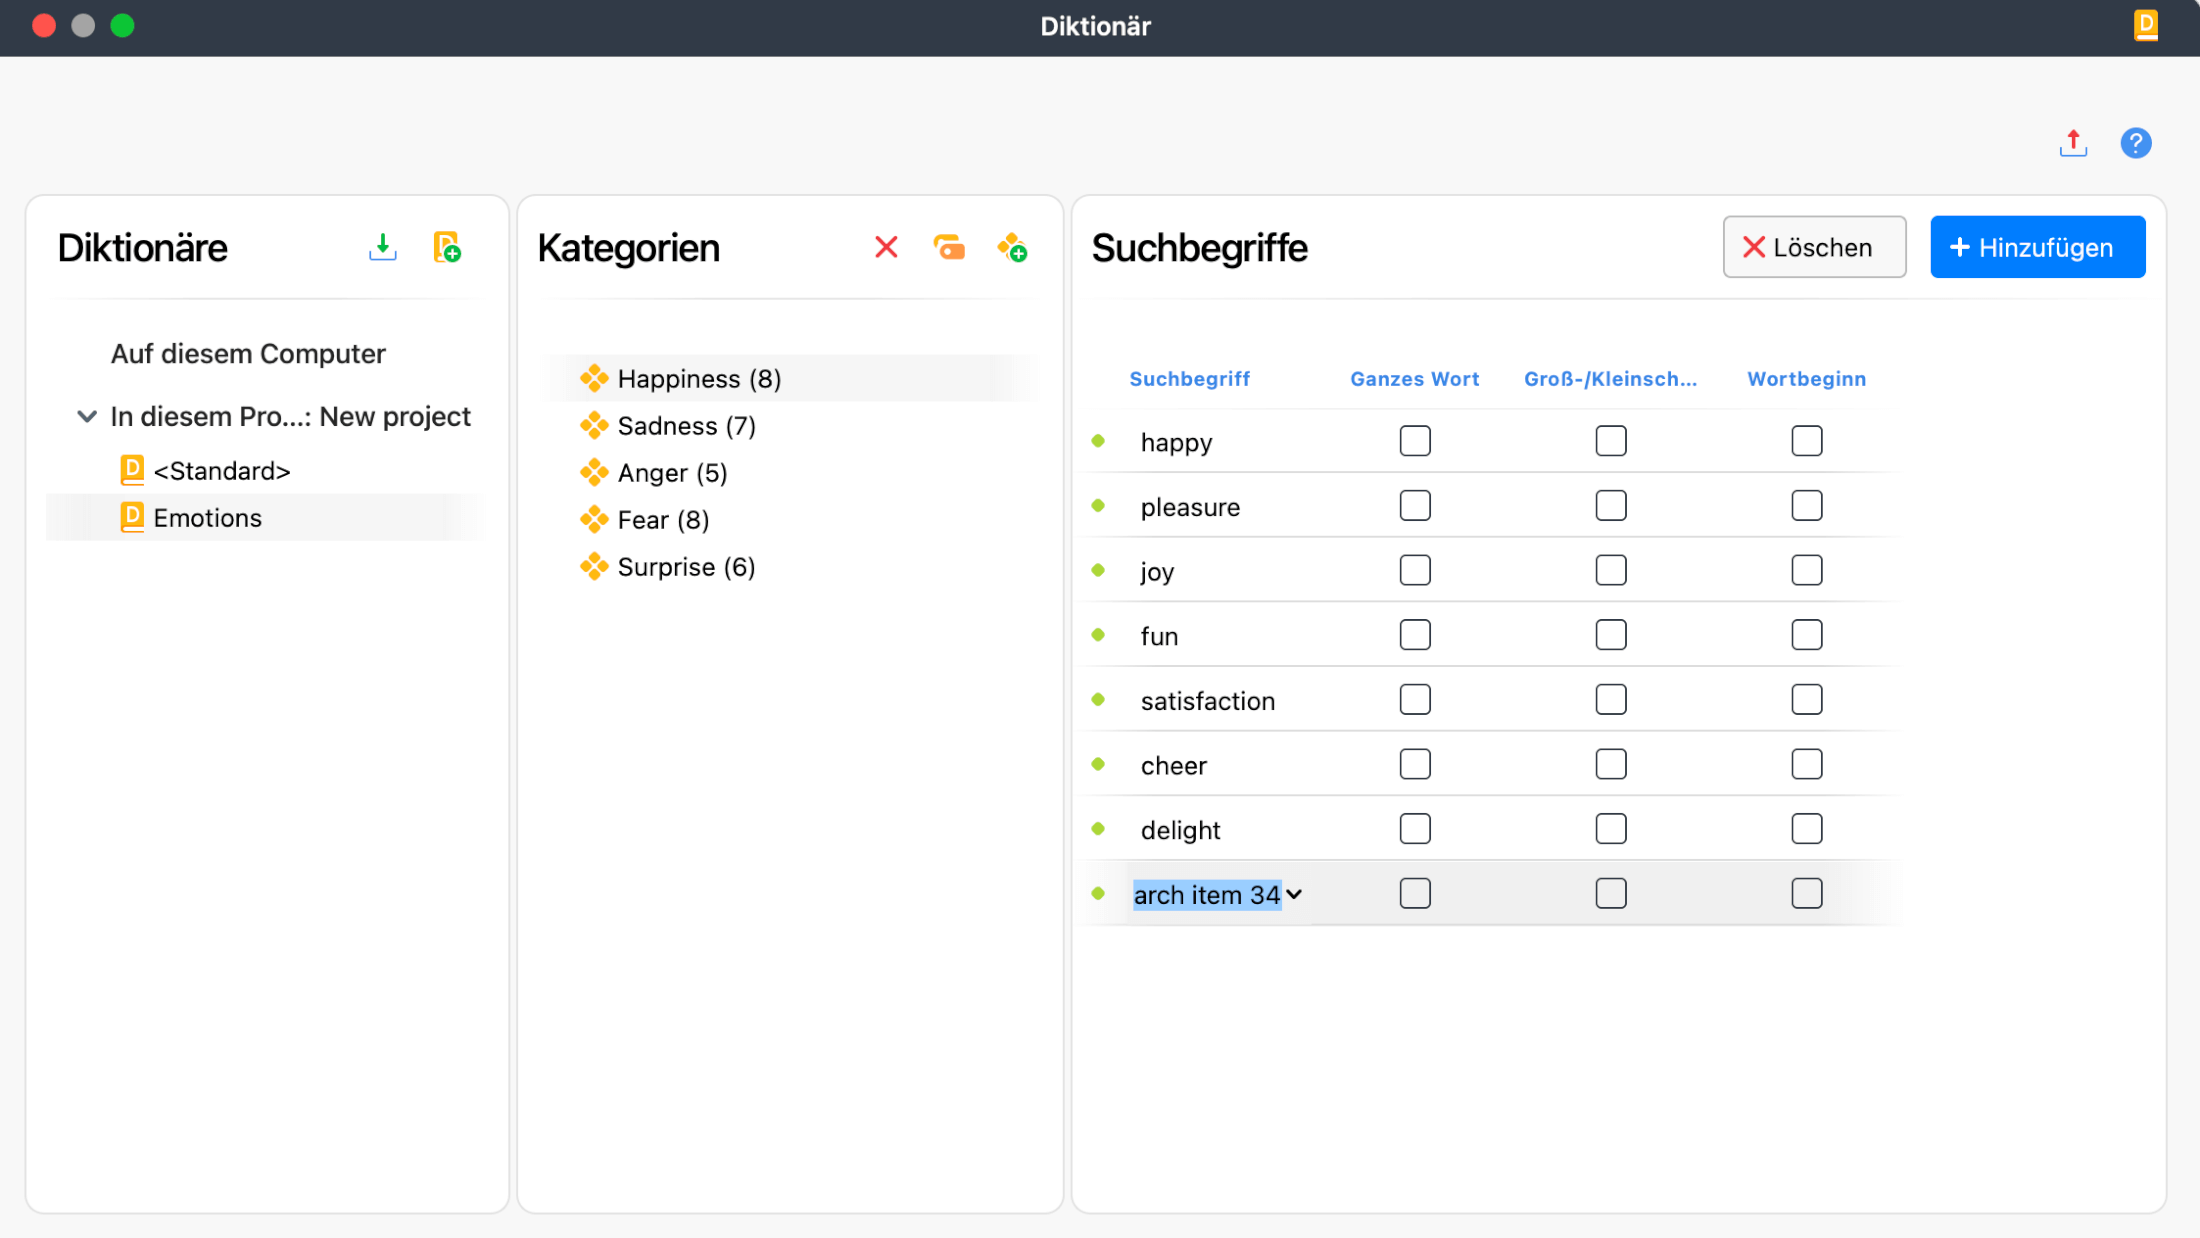The height and width of the screenshot is (1238, 2200).
Task: Select the Emotions dictionary
Action: click(206, 517)
